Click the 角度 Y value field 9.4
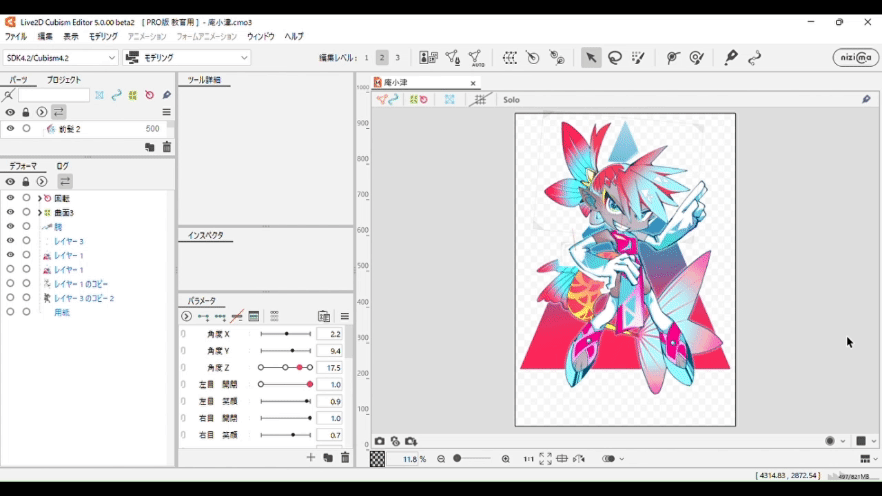Screen dimensions: 882x496 pos(330,351)
